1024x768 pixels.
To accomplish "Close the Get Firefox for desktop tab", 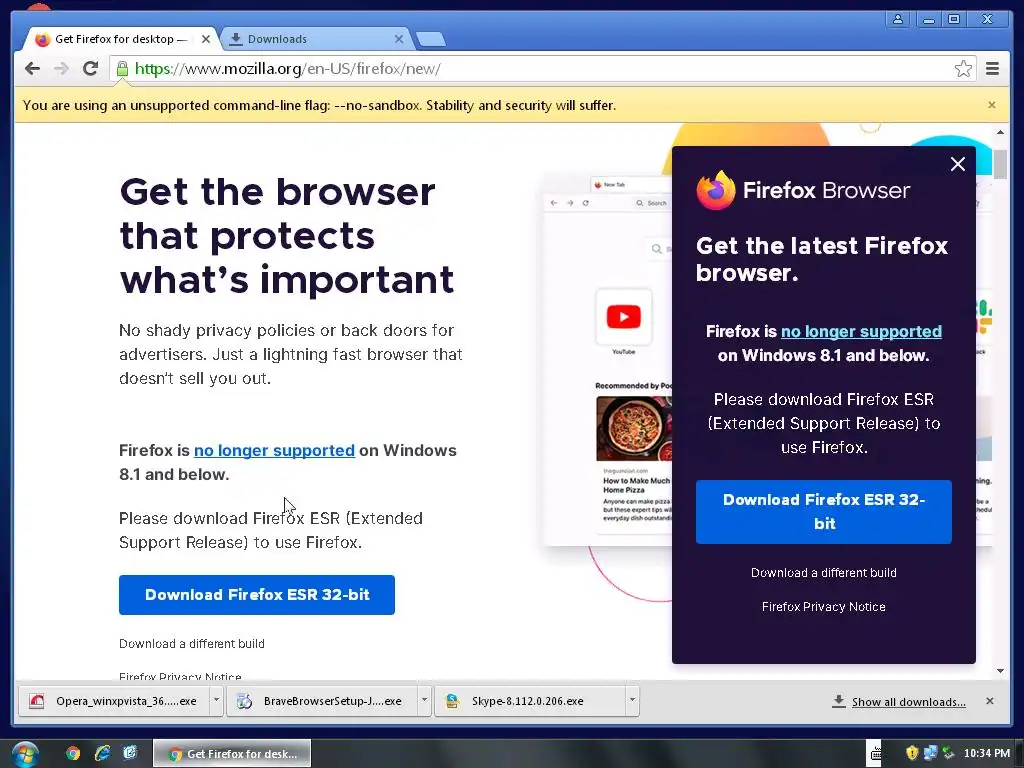I will click(x=206, y=39).
